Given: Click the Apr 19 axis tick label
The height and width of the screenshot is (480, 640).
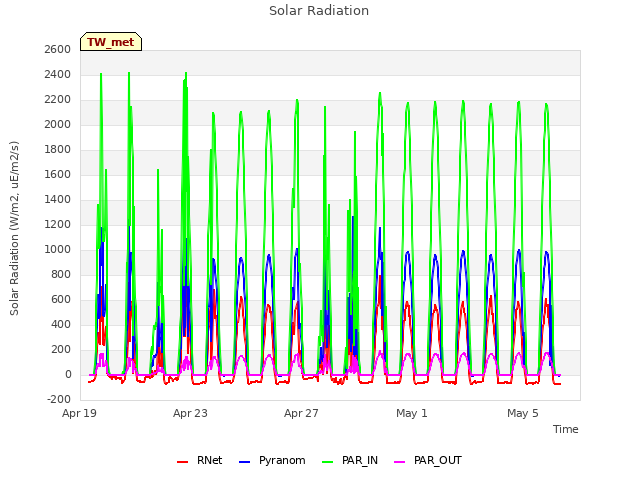Looking at the screenshot, I should pos(79,413).
